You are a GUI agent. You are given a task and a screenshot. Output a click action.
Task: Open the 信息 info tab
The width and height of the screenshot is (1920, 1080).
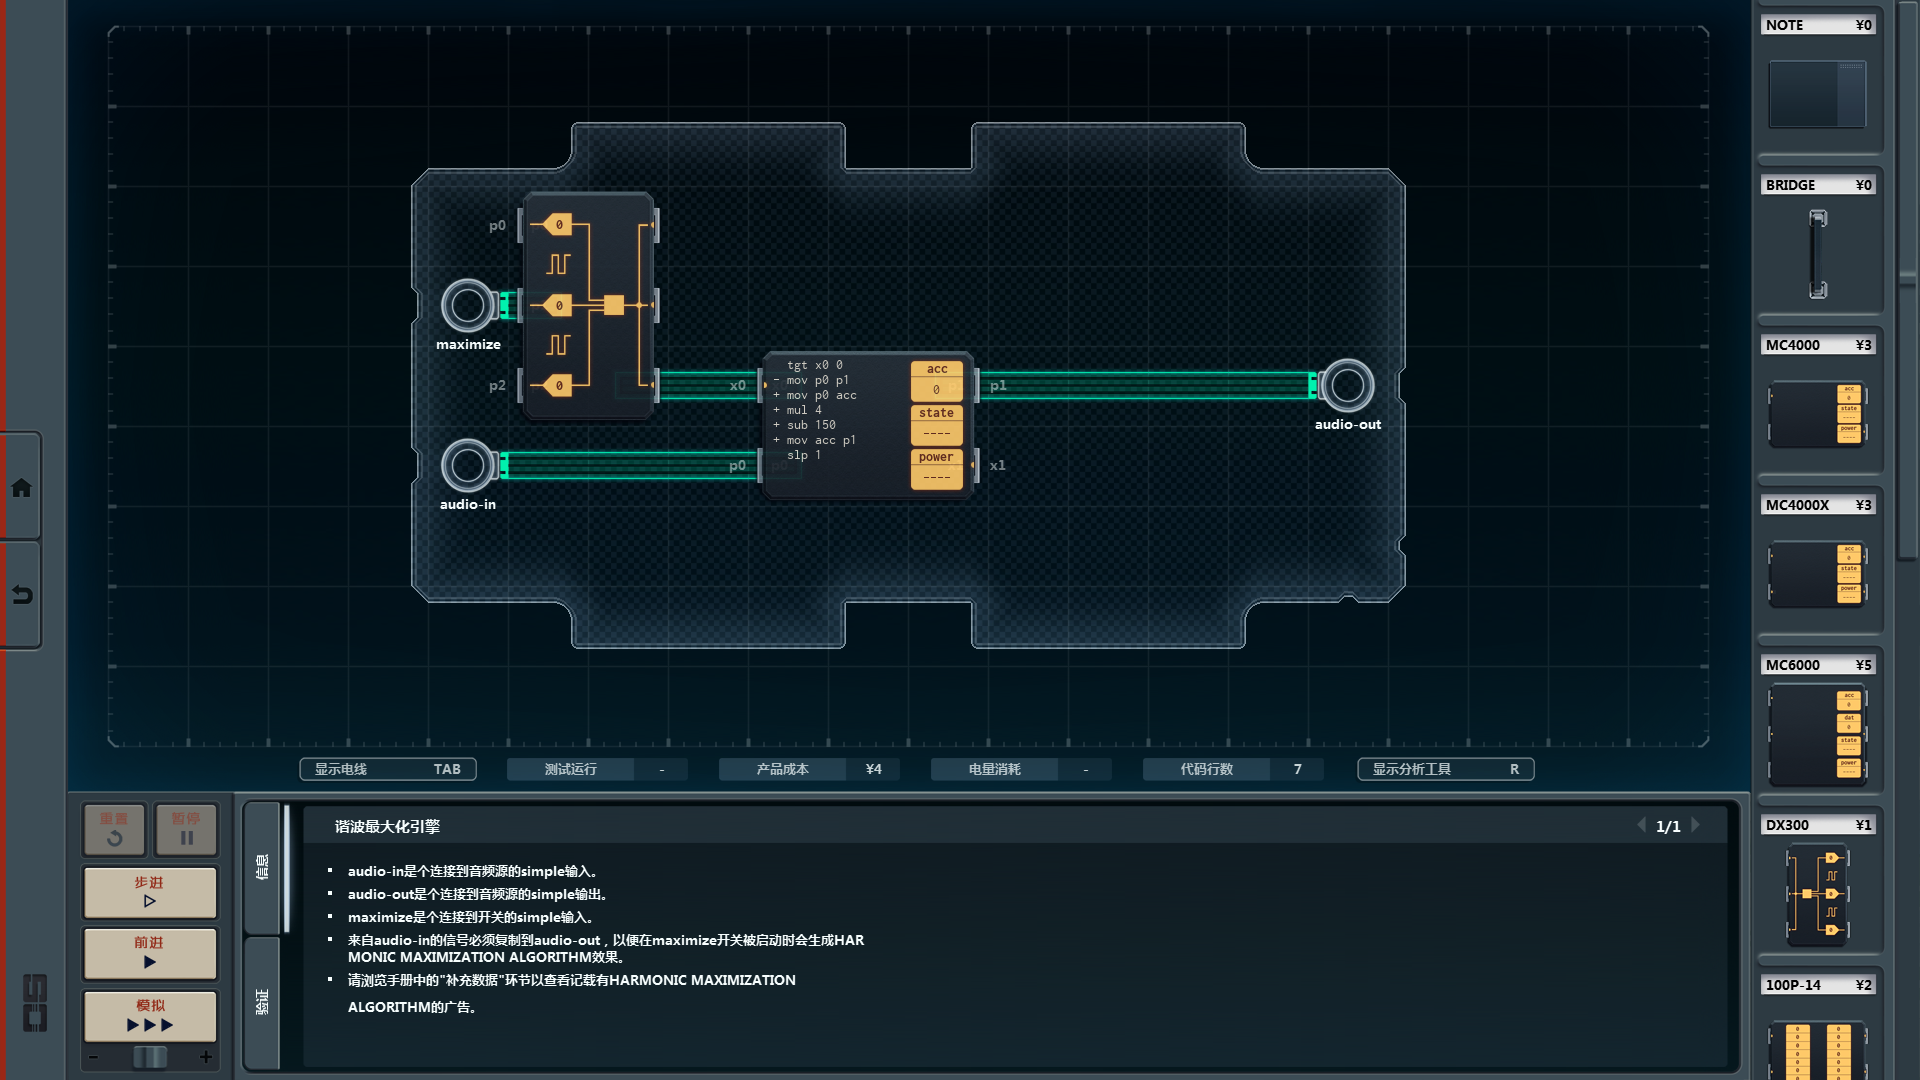pyautogui.click(x=262, y=866)
